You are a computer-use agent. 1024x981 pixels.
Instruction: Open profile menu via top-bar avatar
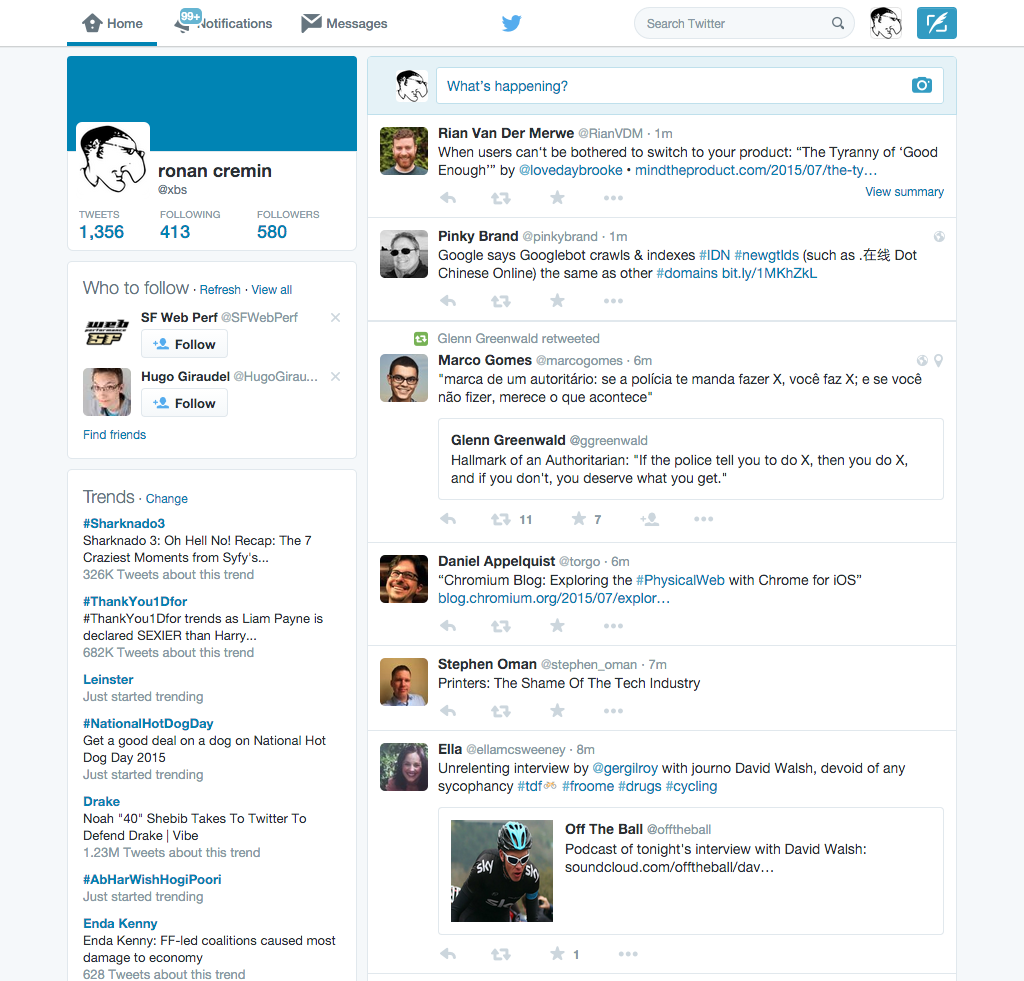[885, 23]
